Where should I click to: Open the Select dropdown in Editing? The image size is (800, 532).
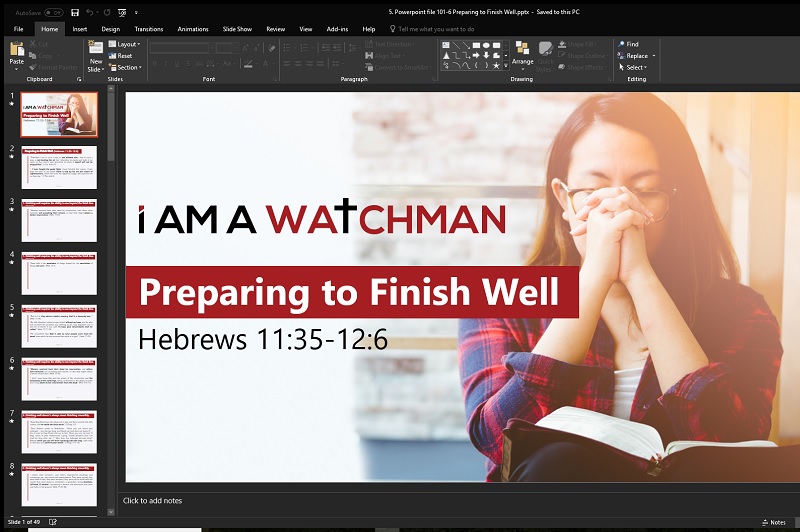635,67
